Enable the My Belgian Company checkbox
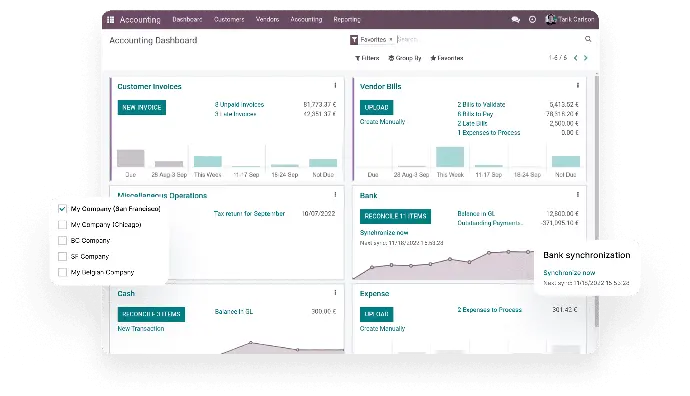Screen dimensions: 690x396 pos(62,272)
